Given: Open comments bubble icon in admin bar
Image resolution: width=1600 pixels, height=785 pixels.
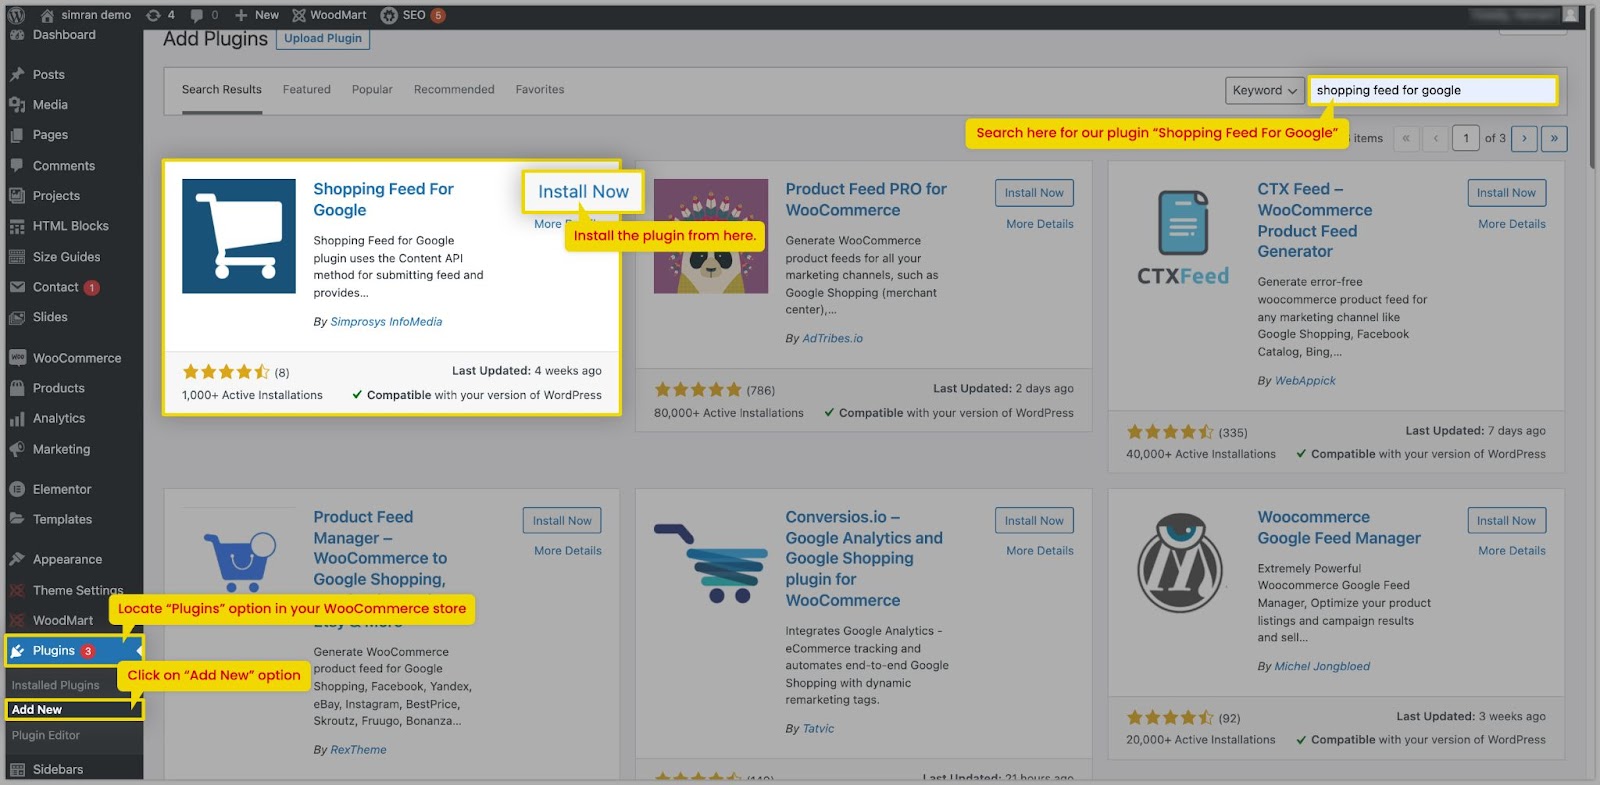Looking at the screenshot, I should (196, 15).
